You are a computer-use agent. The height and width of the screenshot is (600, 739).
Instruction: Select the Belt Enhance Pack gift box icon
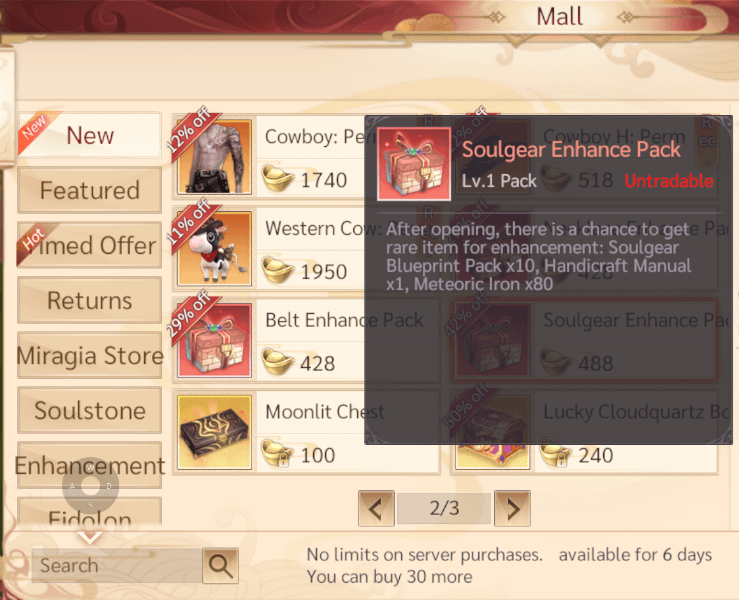(214, 340)
